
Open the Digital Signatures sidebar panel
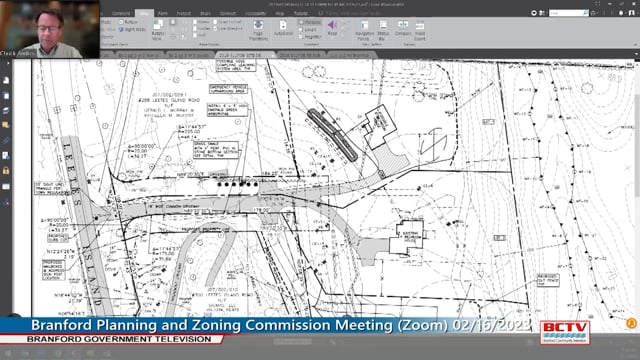point(6,156)
